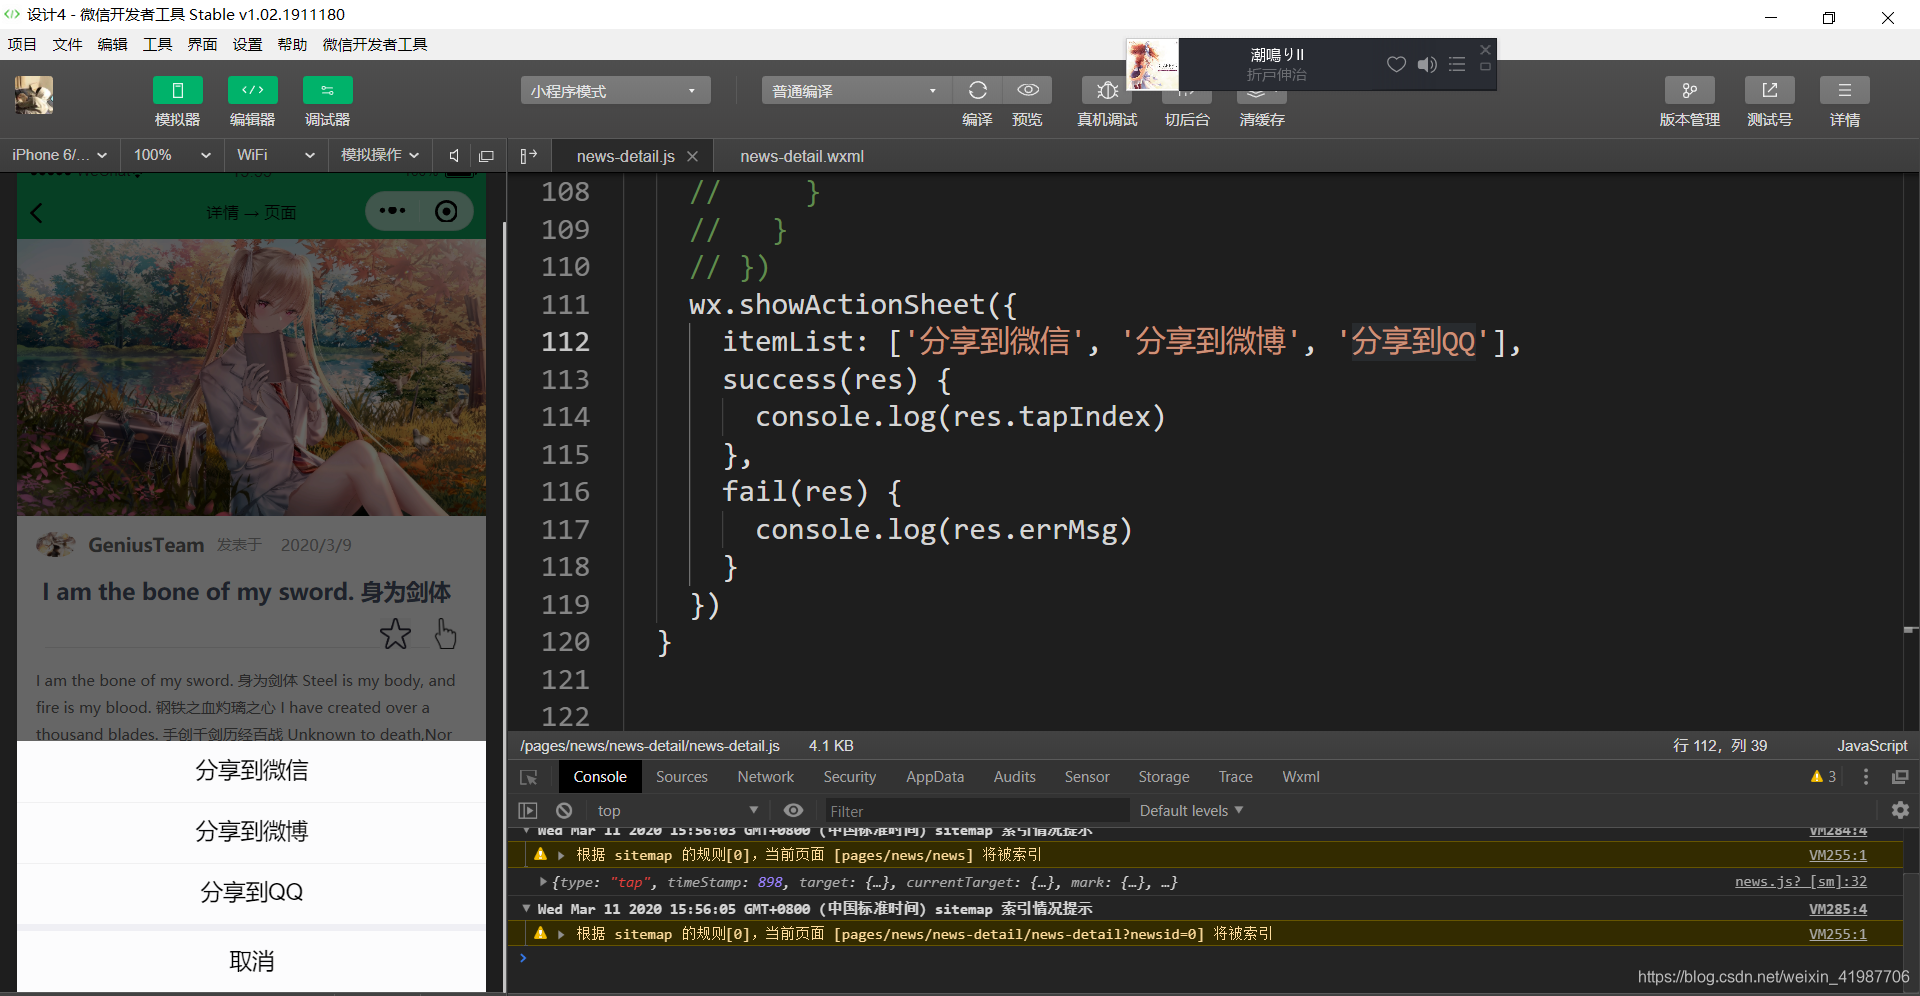Open the 文件 menu
This screenshot has width=1920, height=996.
tap(67, 44)
